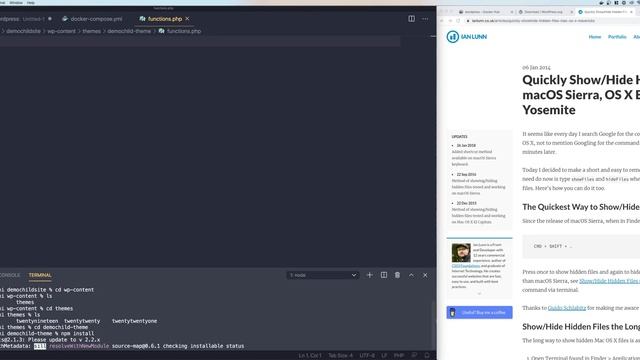This screenshot has width=640, height=360.
Task: Open notifications bell in the status bar
Action: coord(427,356)
